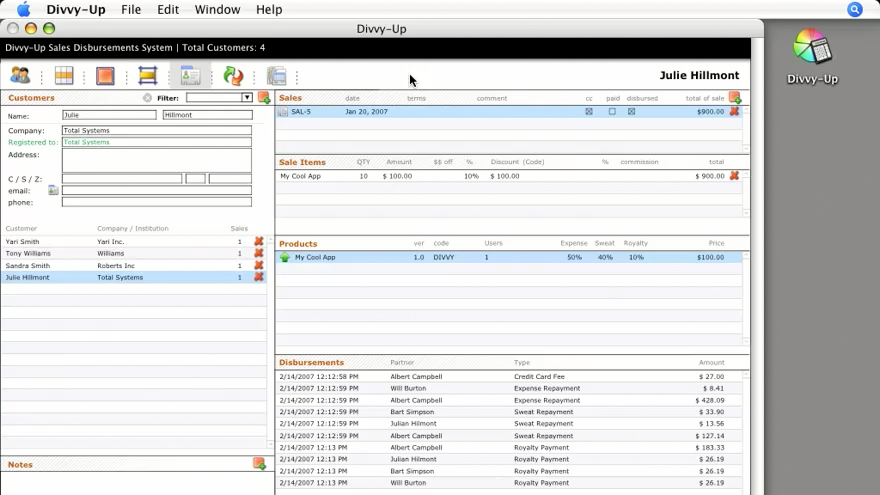Add a new sale with the plus icon
880x495 pixels.
click(735, 98)
